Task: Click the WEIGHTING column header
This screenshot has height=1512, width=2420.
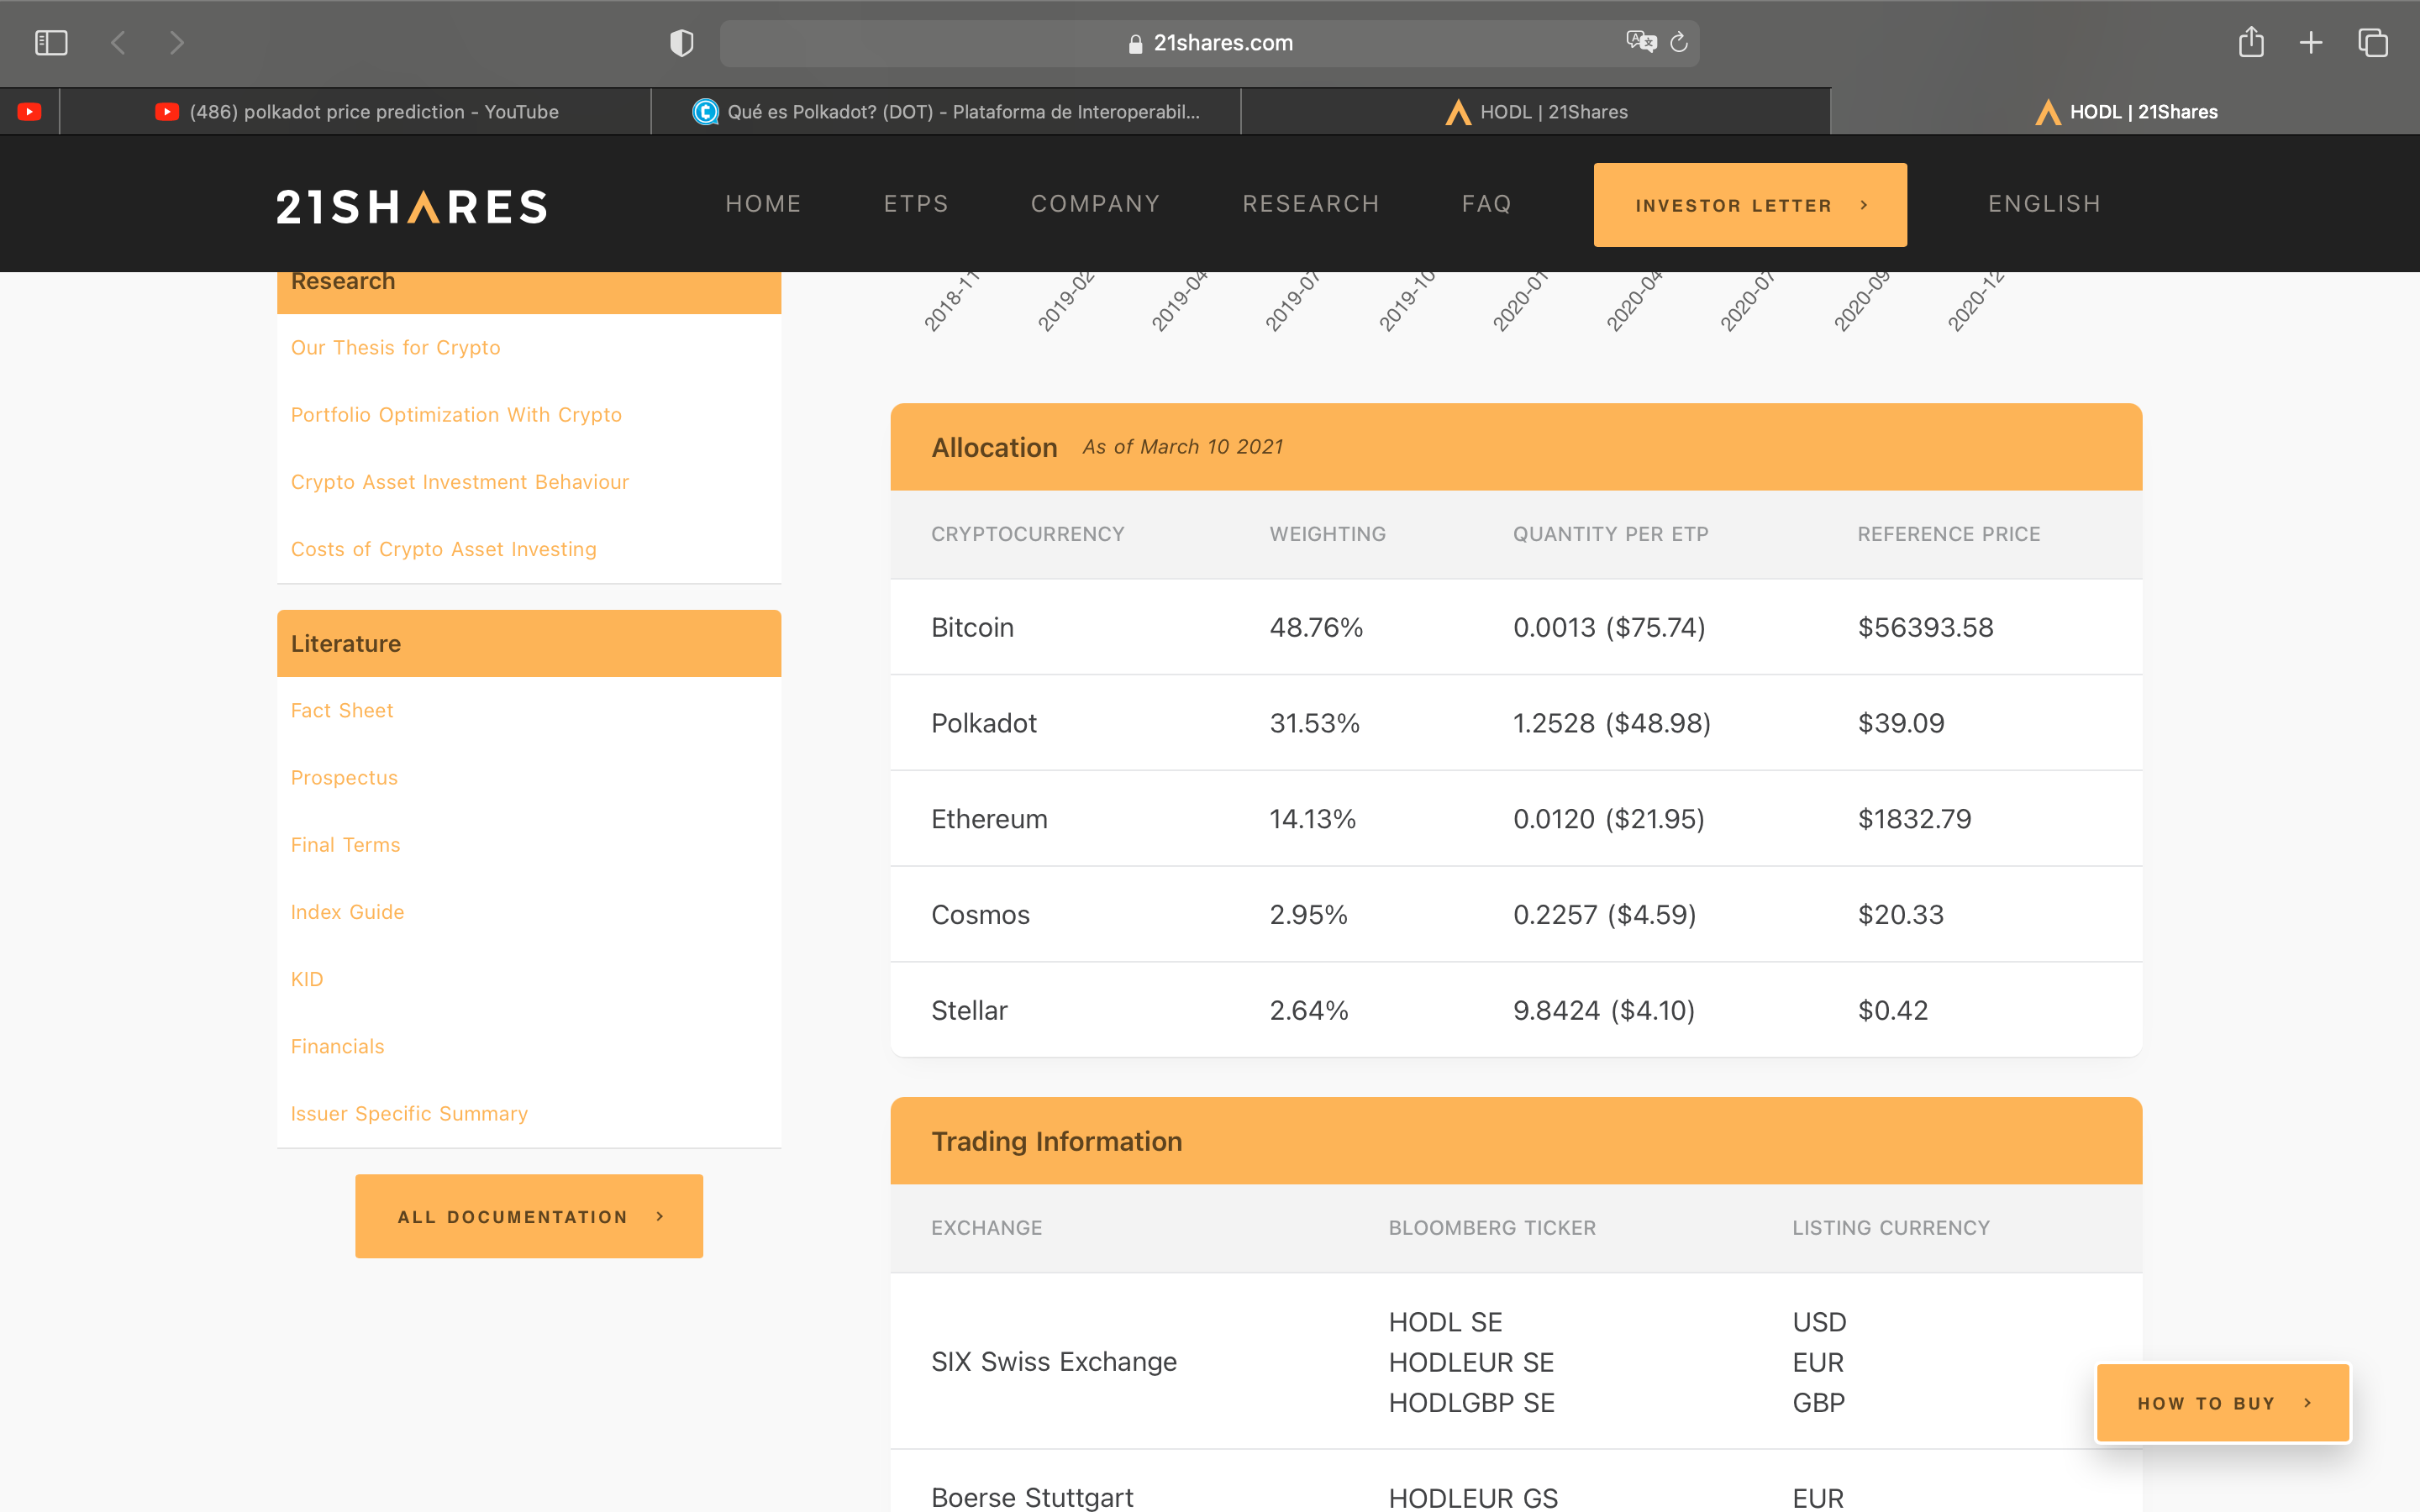Action: point(1327,534)
